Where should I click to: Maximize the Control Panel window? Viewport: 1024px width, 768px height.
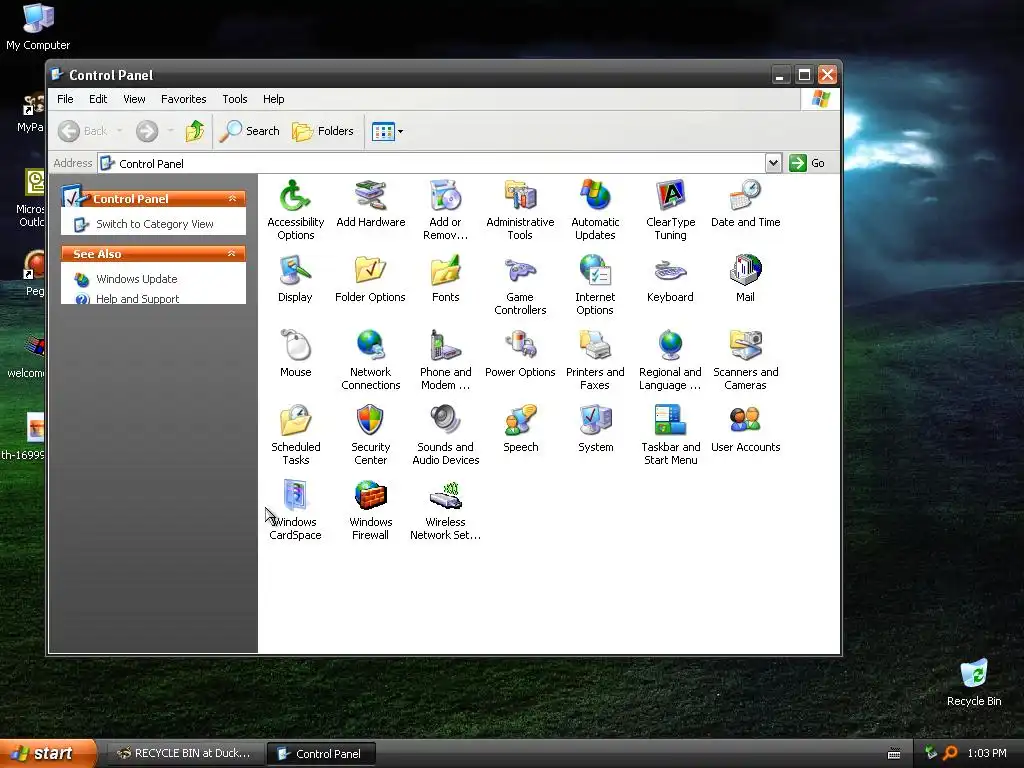tap(804, 75)
